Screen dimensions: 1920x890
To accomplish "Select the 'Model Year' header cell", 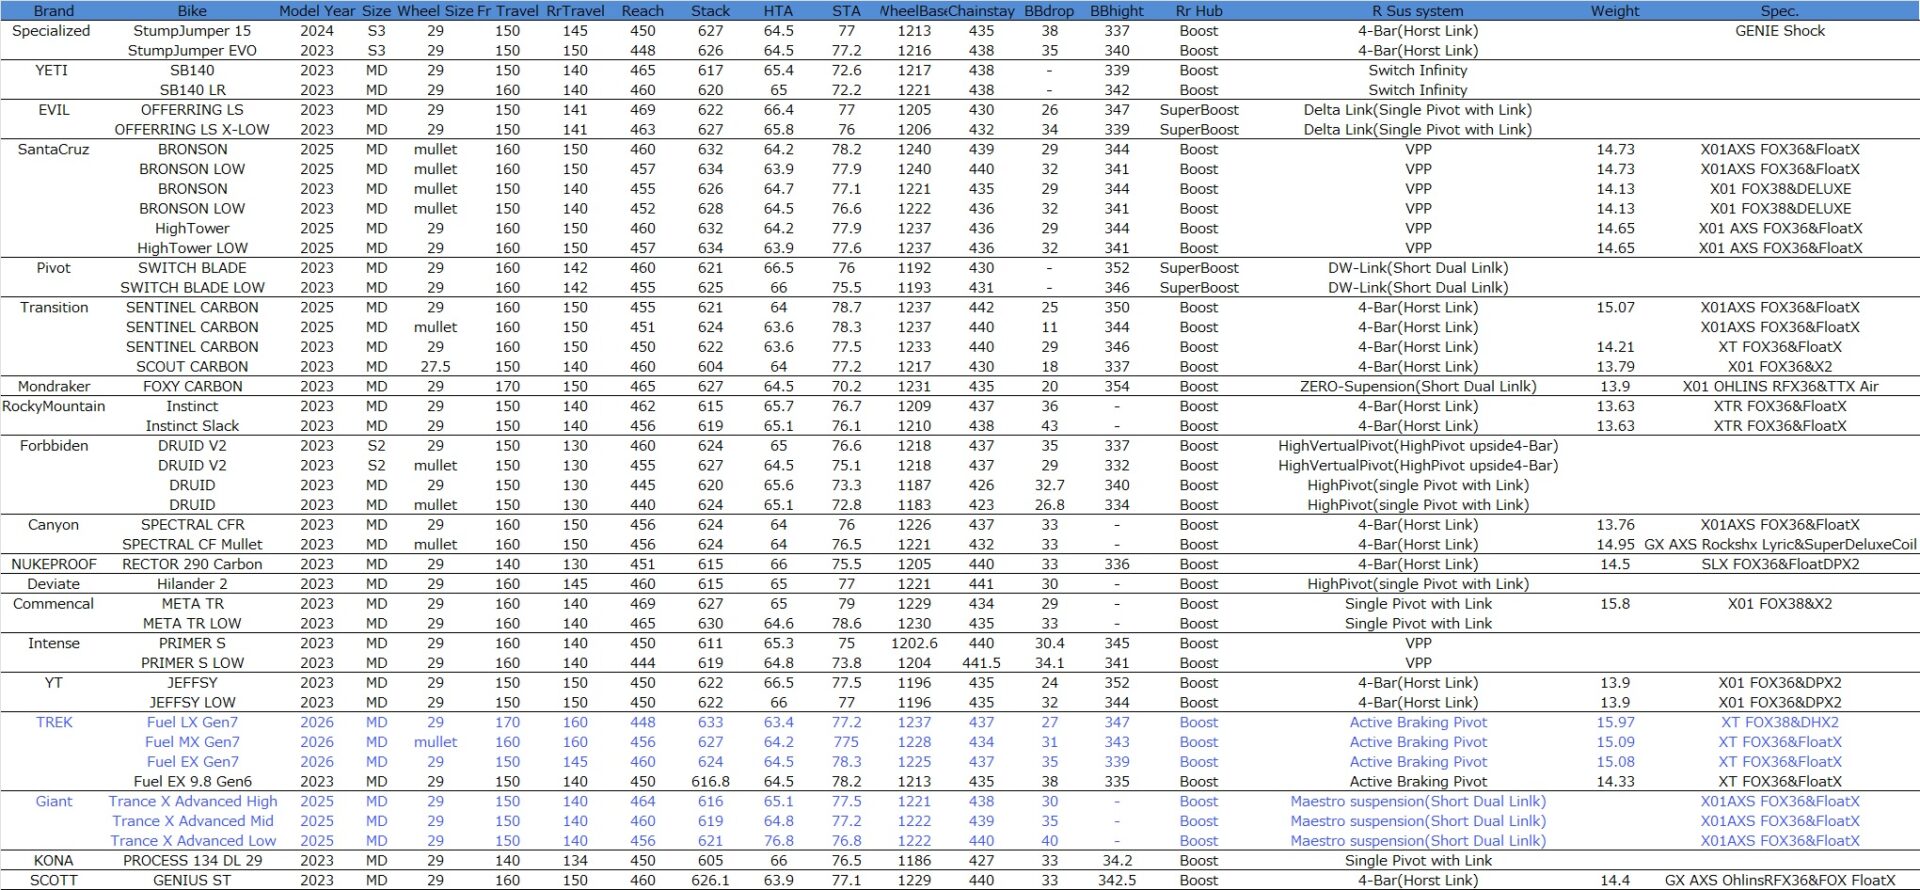I will tap(317, 11).
